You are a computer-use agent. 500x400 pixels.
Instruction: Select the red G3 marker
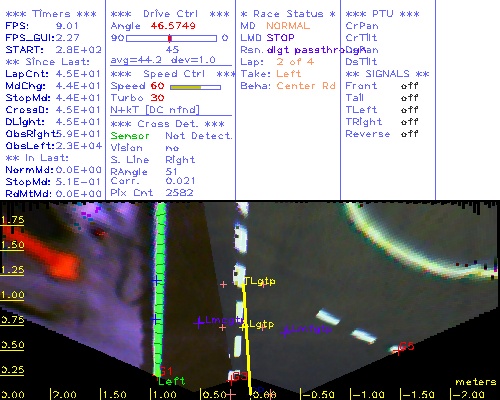[240, 377]
